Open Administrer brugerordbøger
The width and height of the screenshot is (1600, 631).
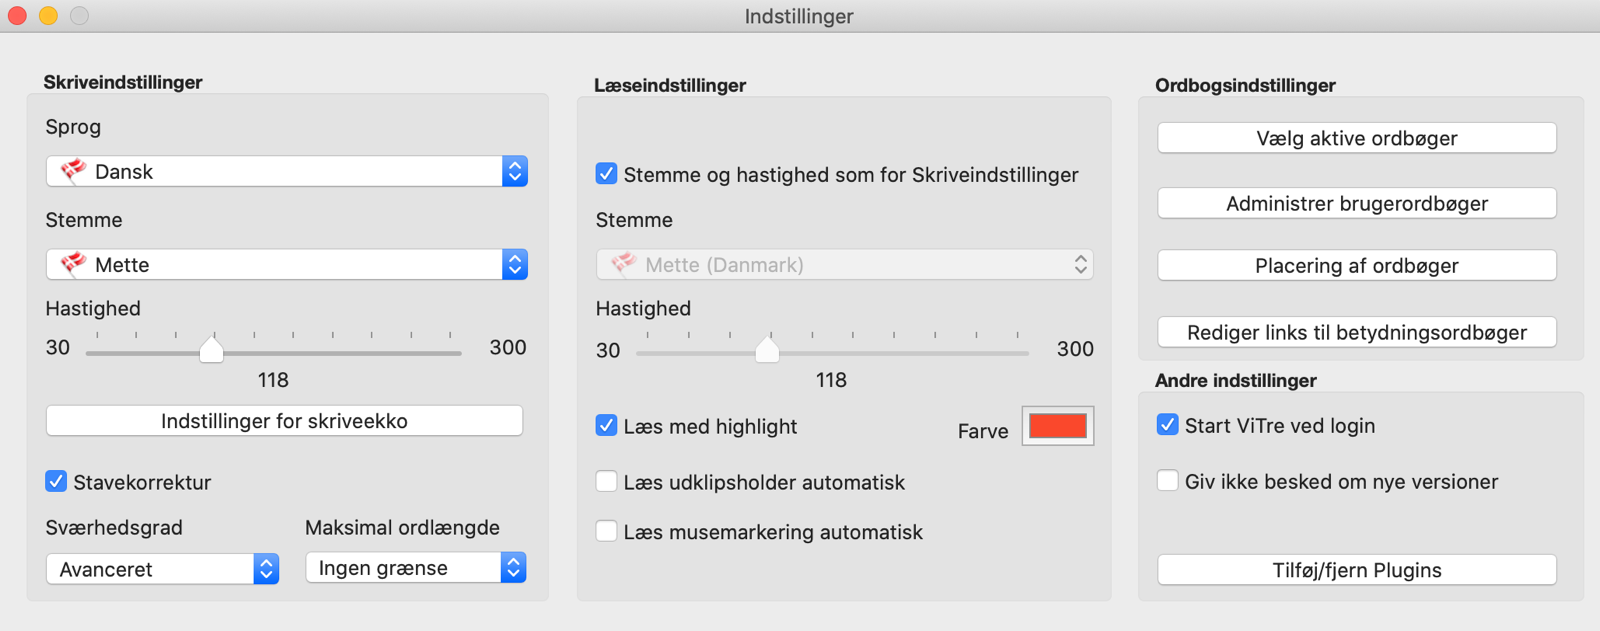pyautogui.click(x=1356, y=202)
